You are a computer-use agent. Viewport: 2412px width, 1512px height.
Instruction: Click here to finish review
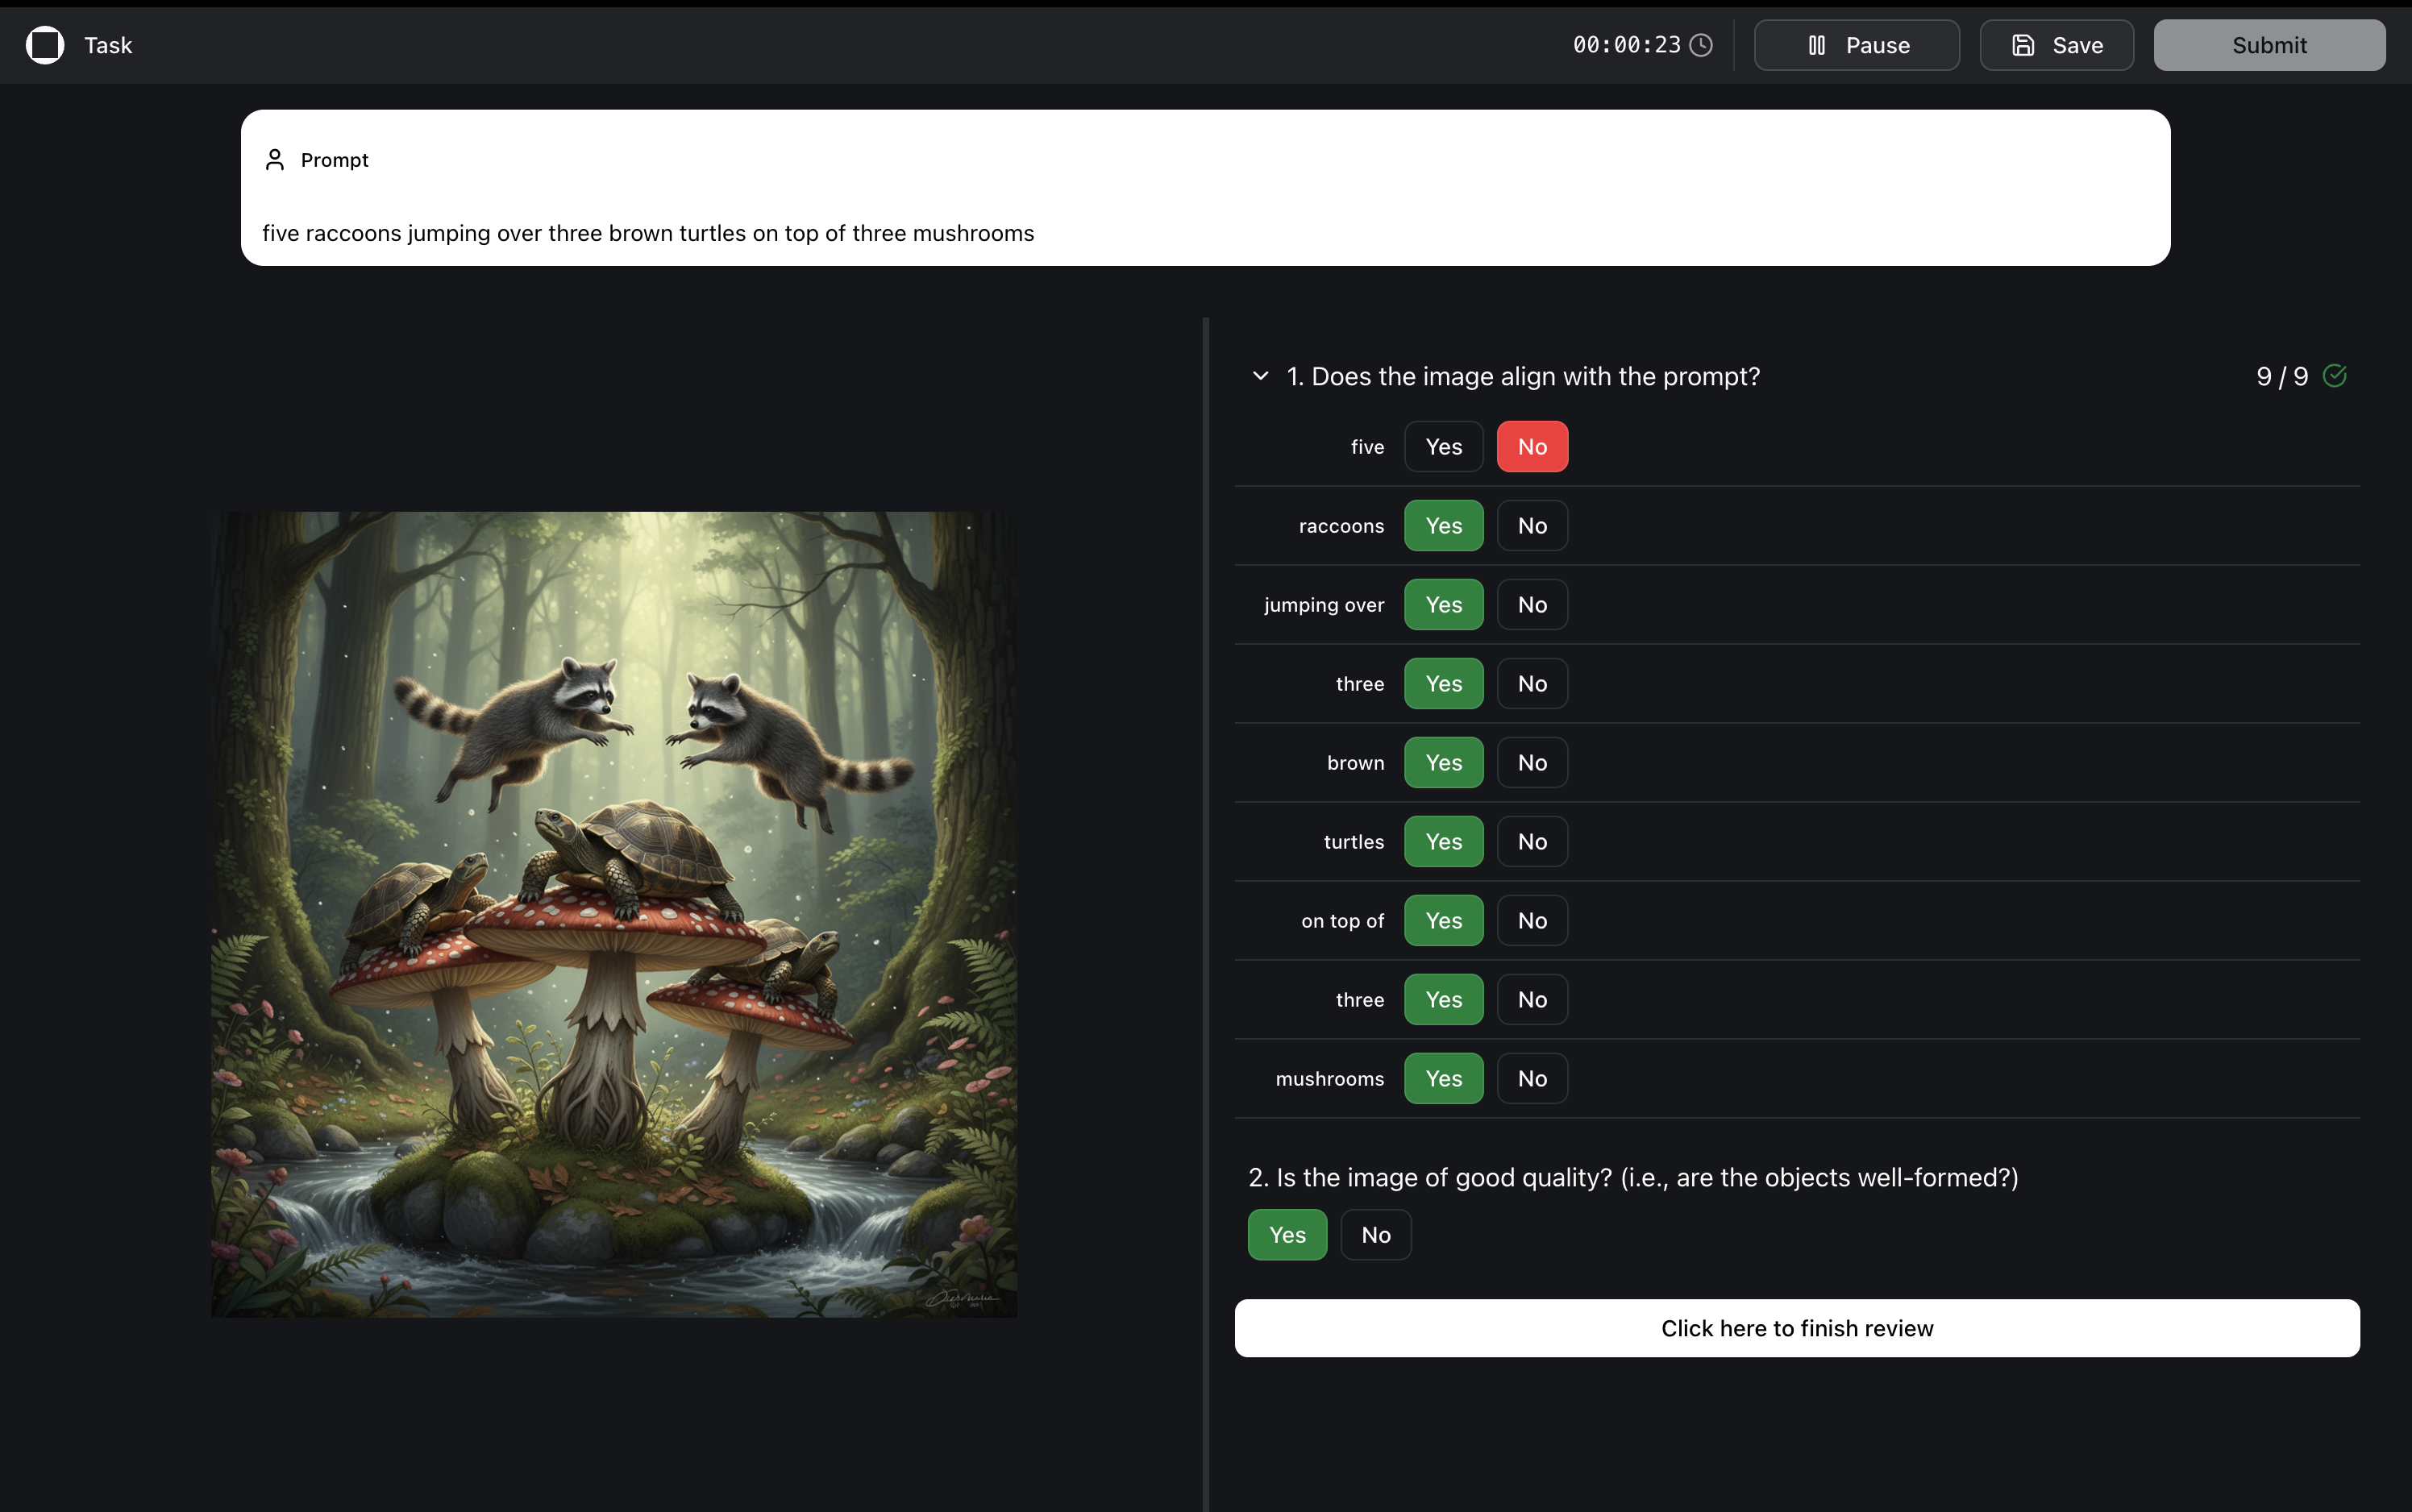click(x=1797, y=1328)
